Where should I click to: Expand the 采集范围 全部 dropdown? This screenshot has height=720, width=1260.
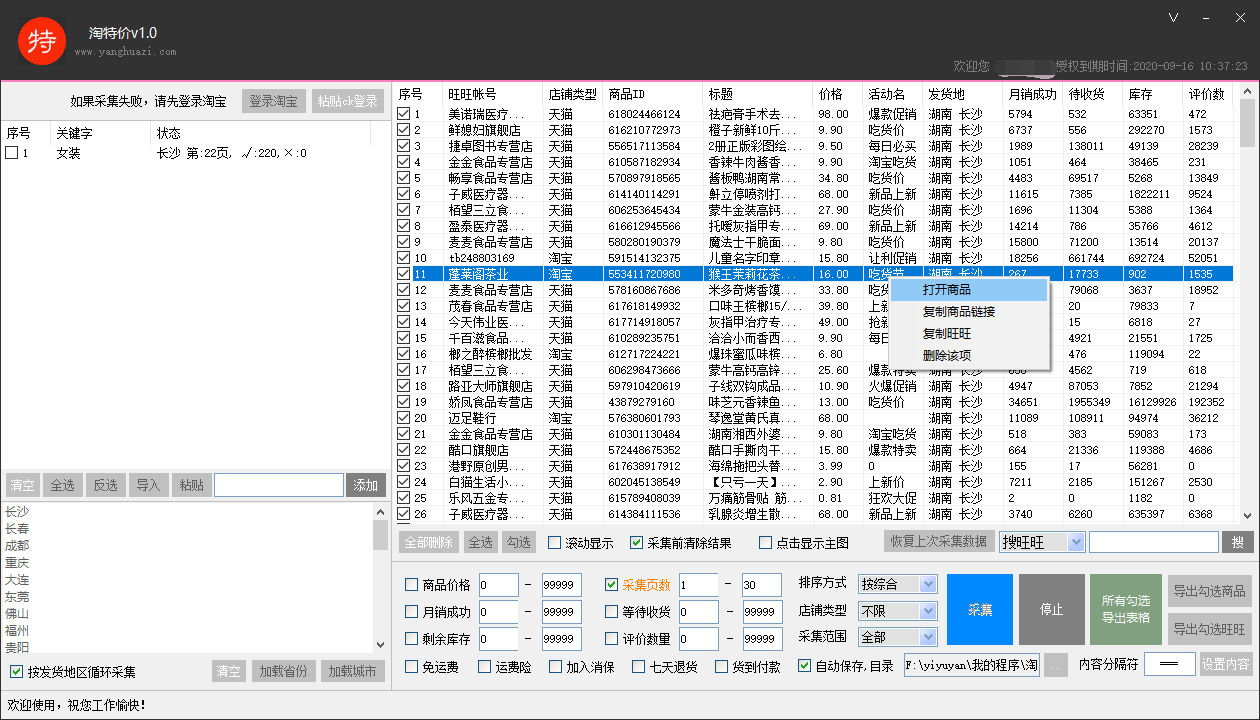[x=898, y=637]
